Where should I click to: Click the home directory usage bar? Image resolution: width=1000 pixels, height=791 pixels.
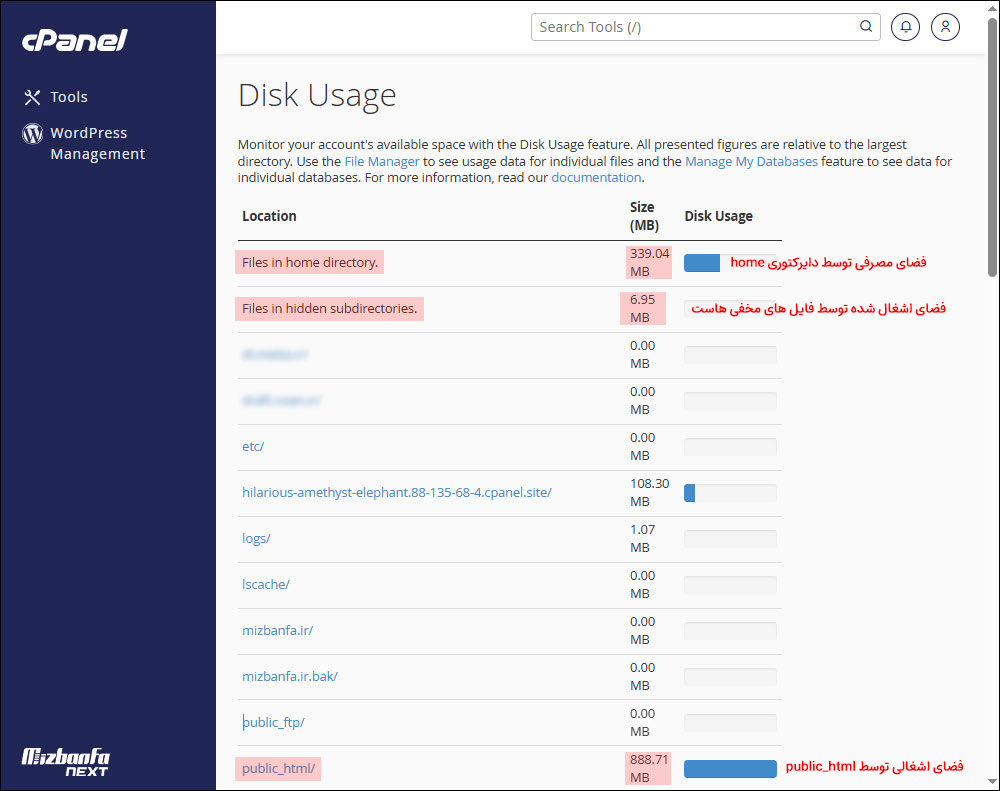point(702,263)
